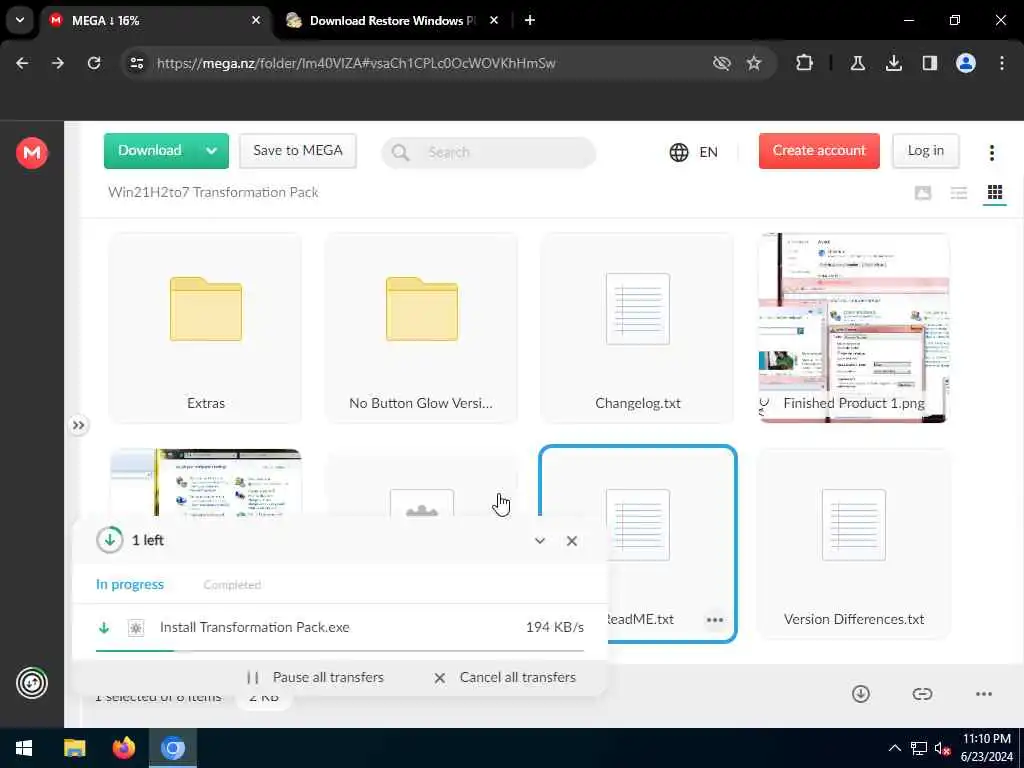Click the green Download button
Image resolution: width=1024 pixels, height=768 pixels.
(150, 151)
